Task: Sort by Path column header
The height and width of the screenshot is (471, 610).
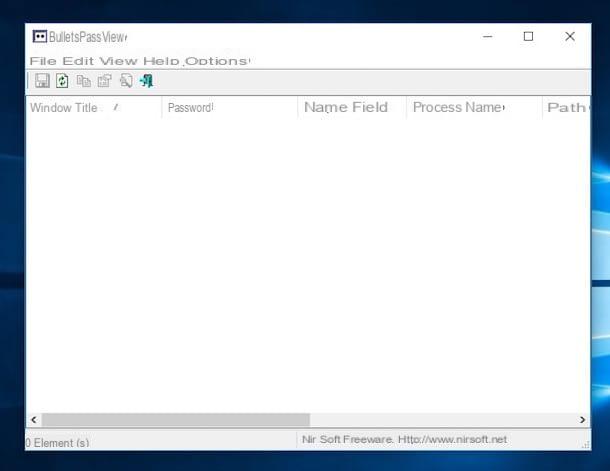Action: click(566, 107)
